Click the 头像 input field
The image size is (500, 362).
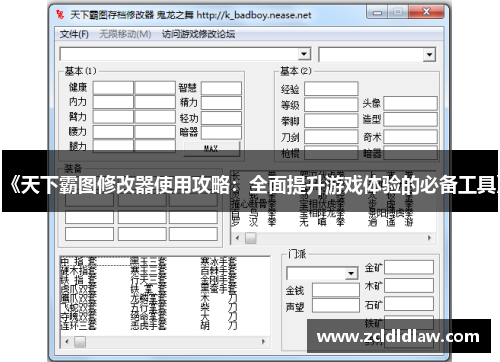(x=410, y=103)
